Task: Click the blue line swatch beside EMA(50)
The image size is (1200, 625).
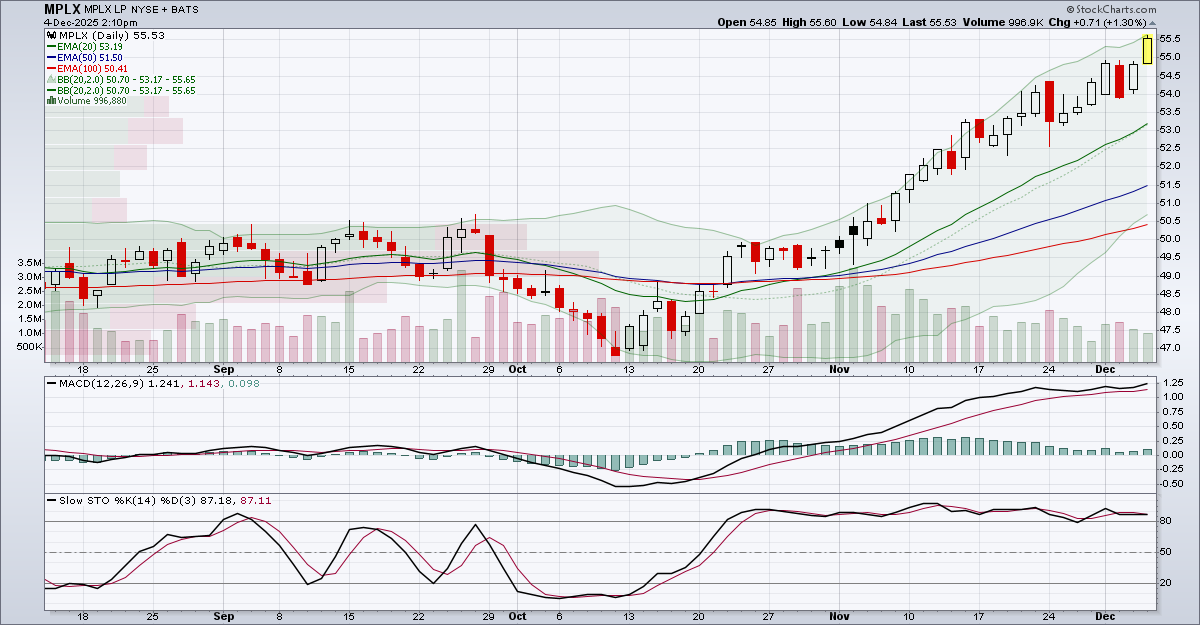Action: (x=52, y=57)
